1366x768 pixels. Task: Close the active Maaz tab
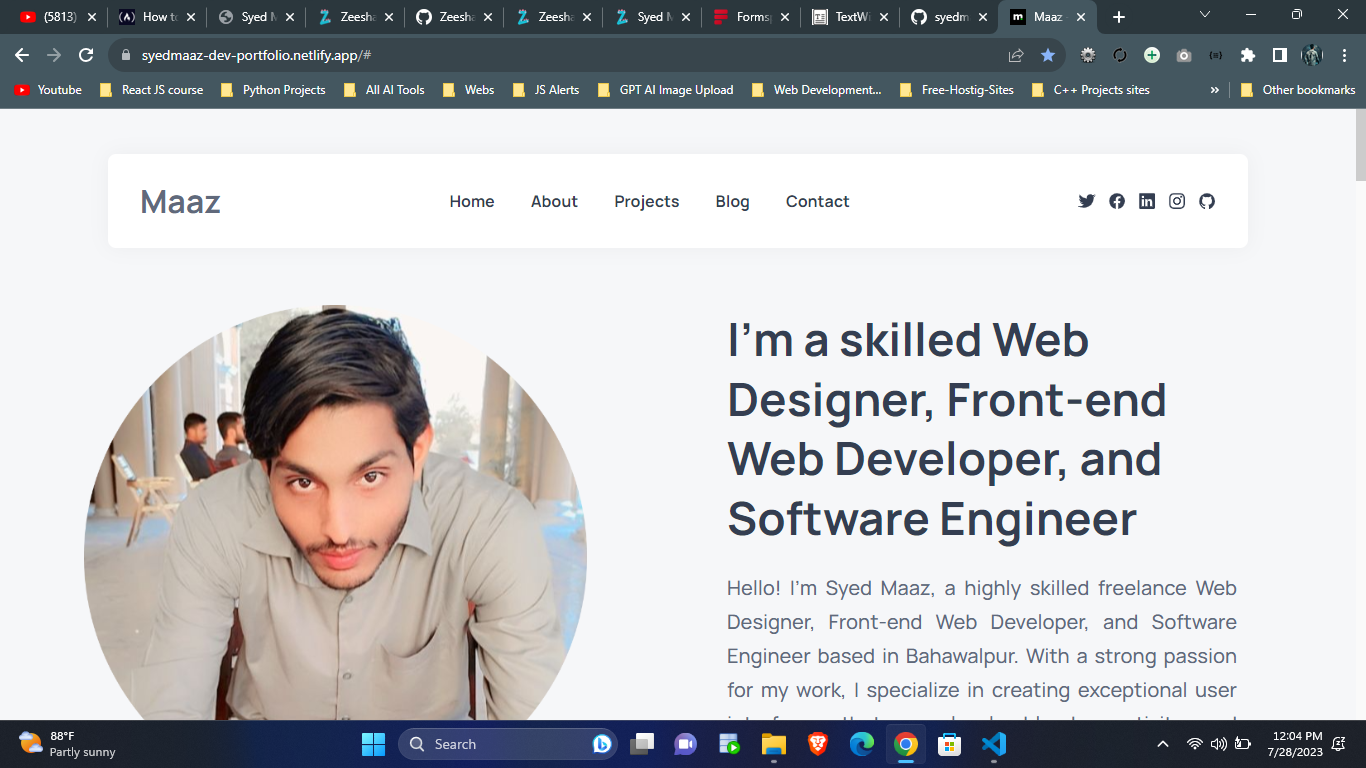click(x=1081, y=17)
